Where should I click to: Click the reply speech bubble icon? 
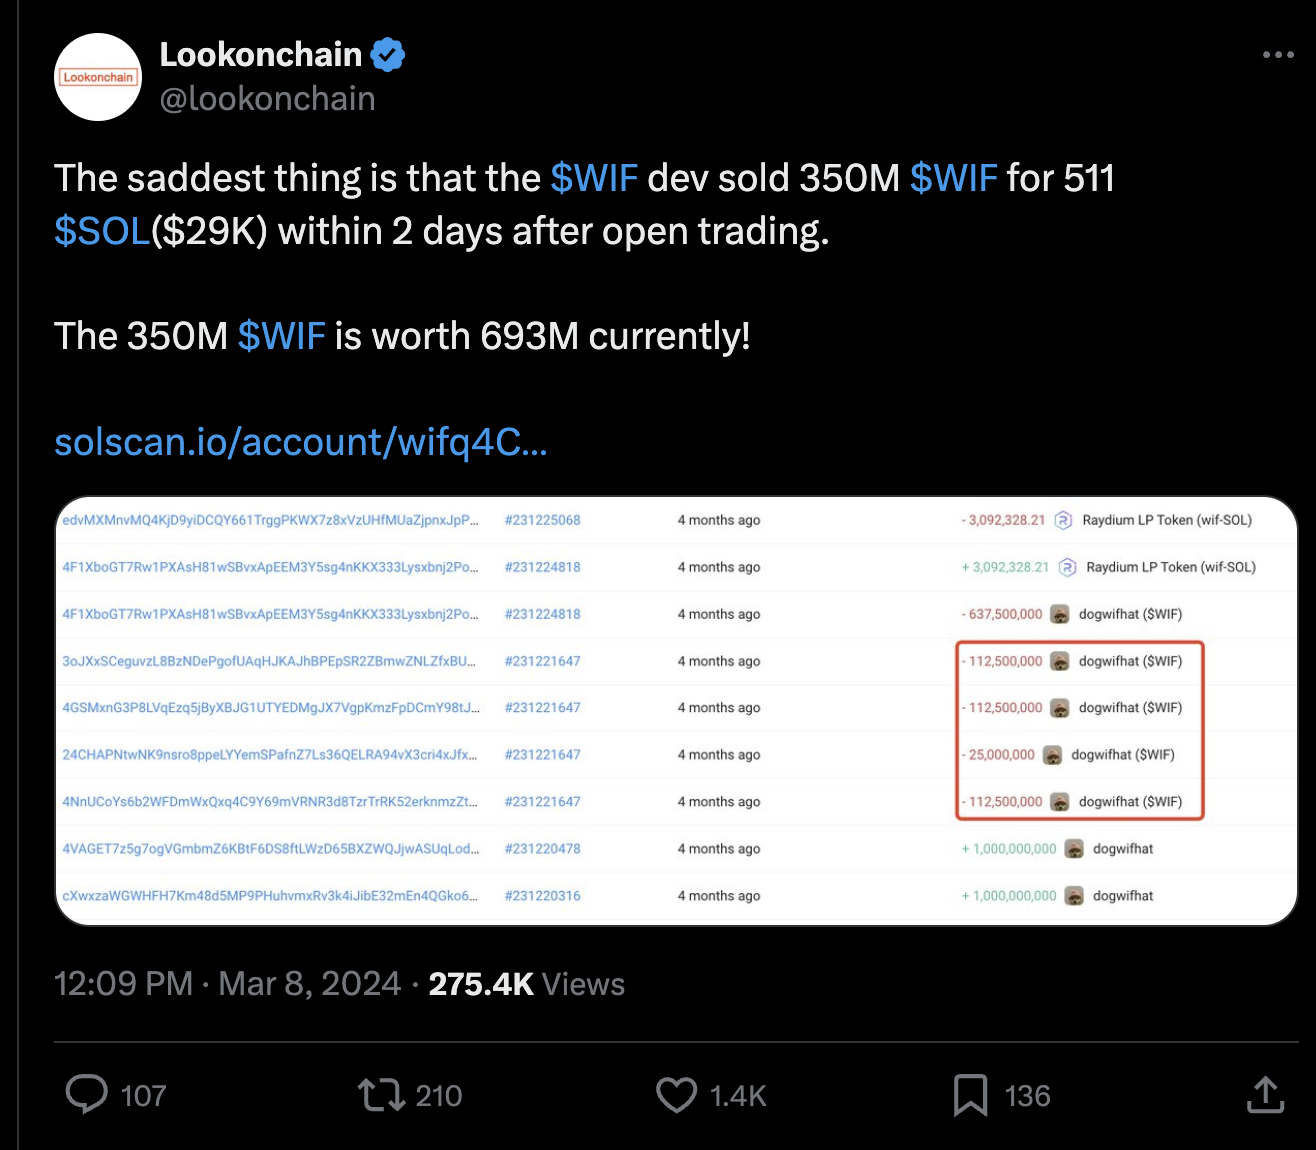87,1095
